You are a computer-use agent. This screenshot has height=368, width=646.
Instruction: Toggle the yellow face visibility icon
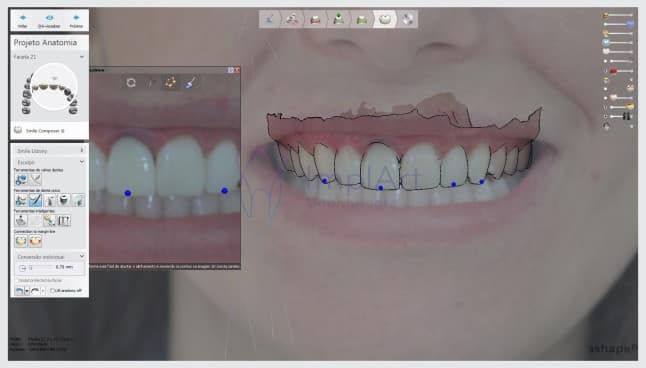click(x=606, y=80)
